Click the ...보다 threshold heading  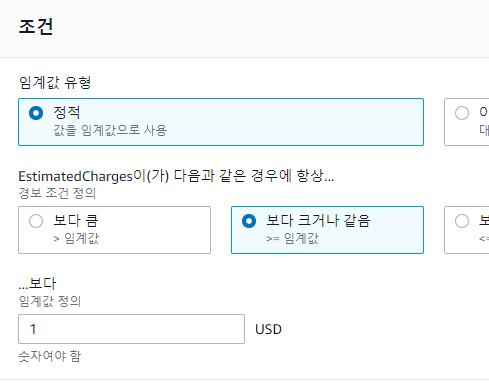37,284
